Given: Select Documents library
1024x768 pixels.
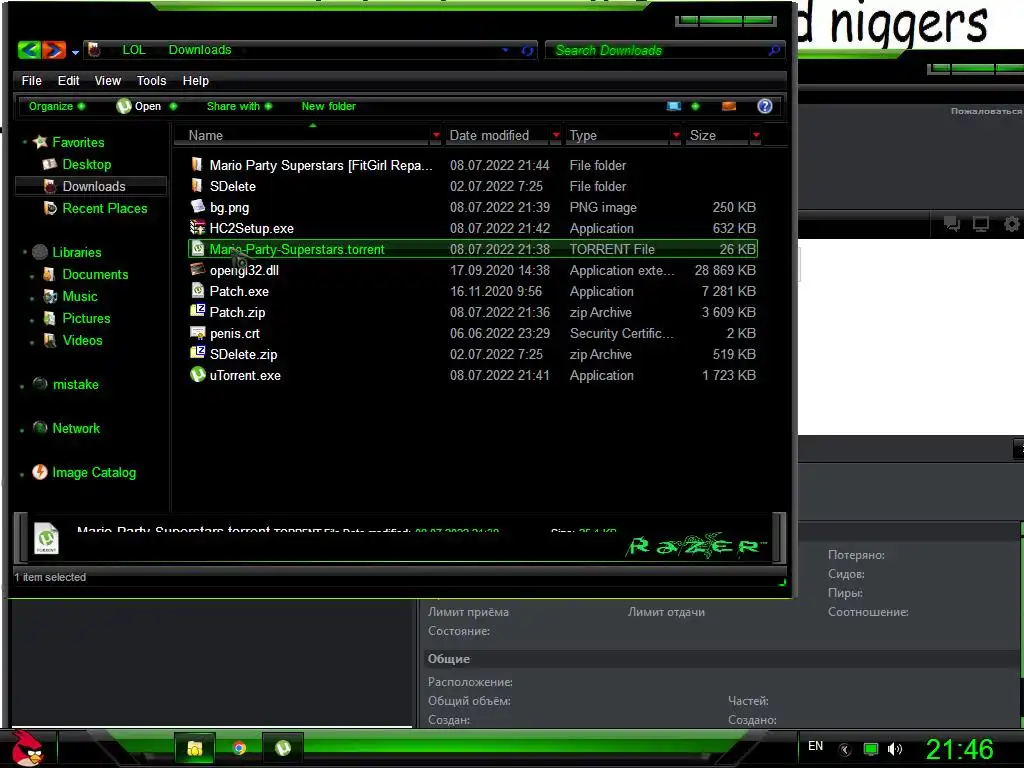Looking at the screenshot, I should click(x=95, y=274).
